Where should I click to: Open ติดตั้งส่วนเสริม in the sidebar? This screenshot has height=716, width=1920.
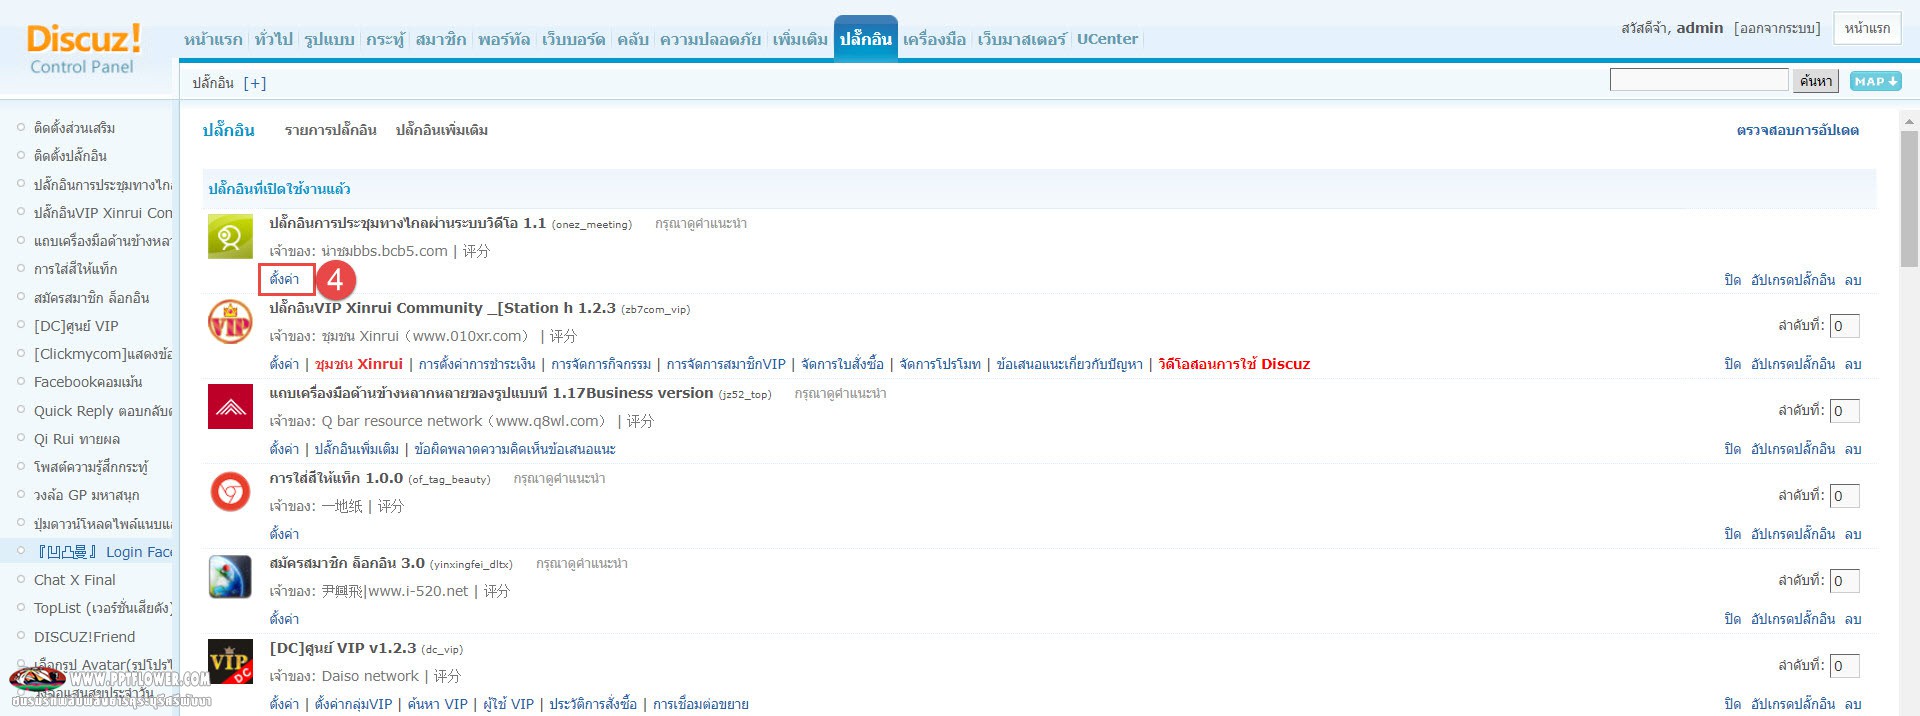pyautogui.click(x=74, y=128)
